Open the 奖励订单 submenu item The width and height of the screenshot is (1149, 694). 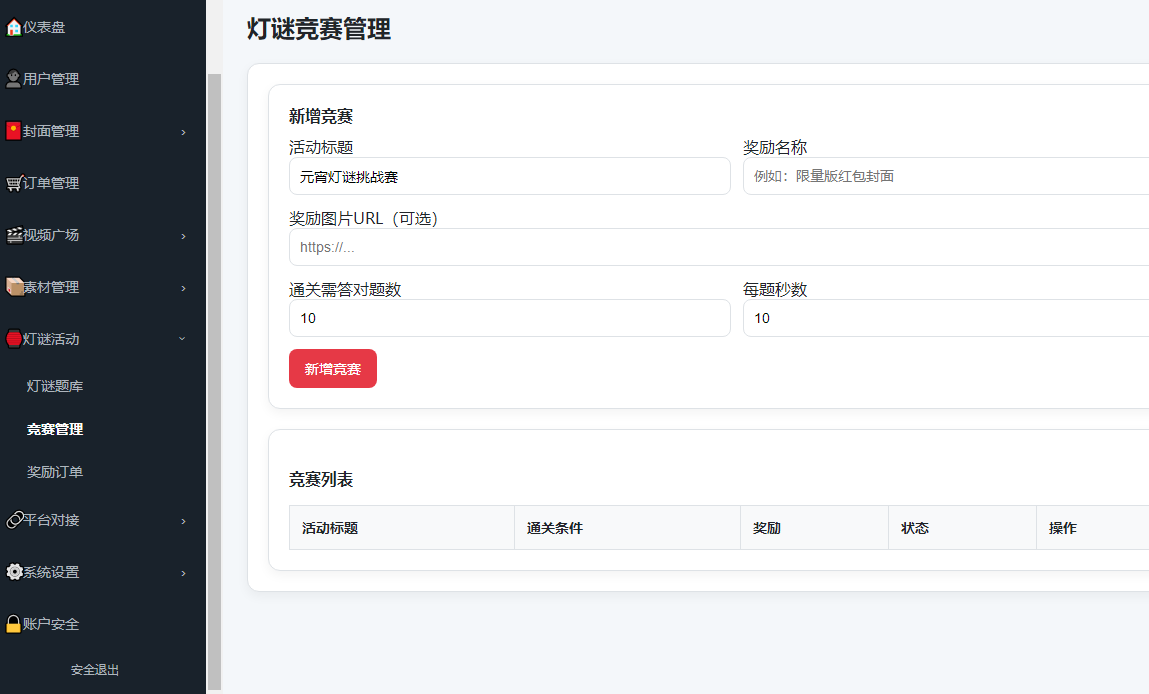(x=55, y=472)
